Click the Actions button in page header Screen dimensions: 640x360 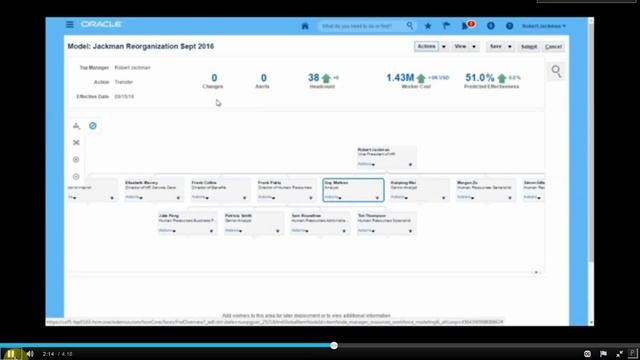pos(427,47)
